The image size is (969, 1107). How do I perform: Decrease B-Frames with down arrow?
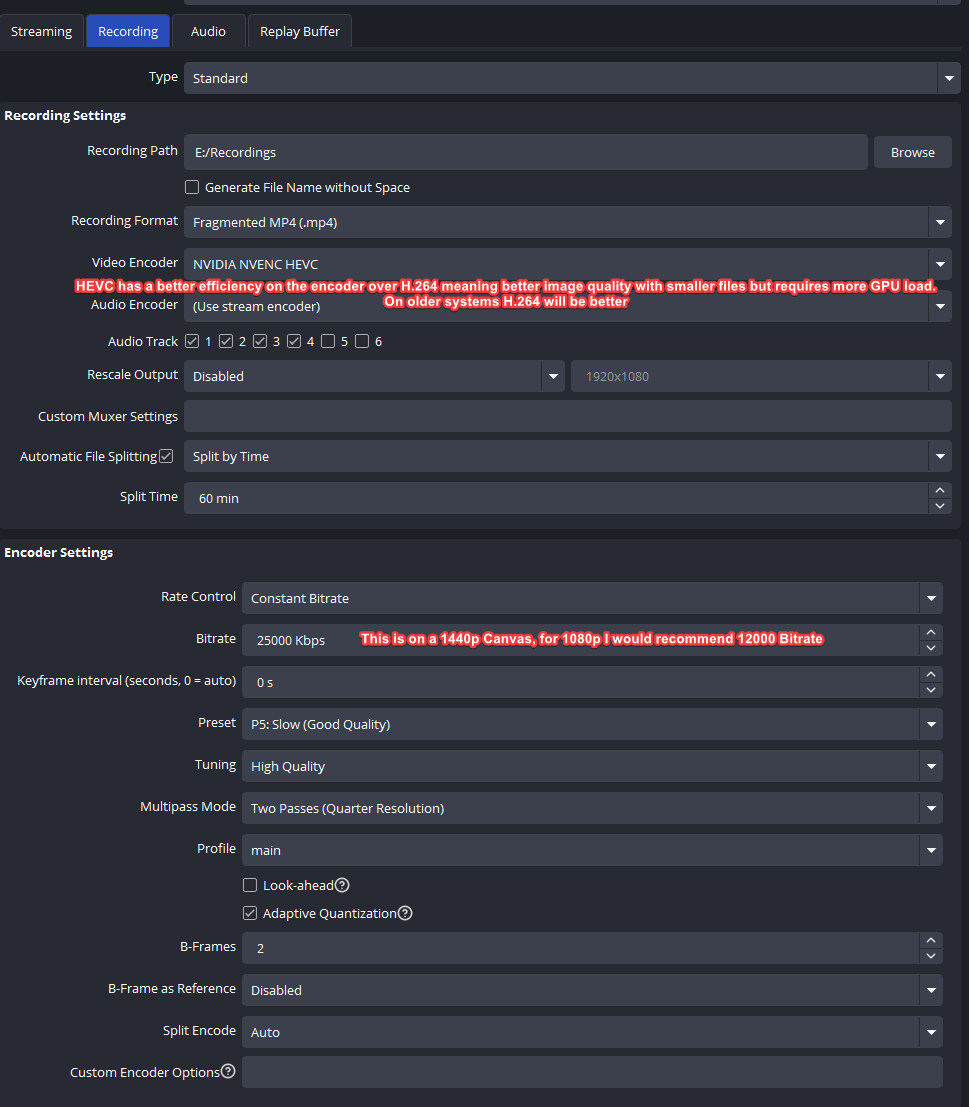[931, 957]
